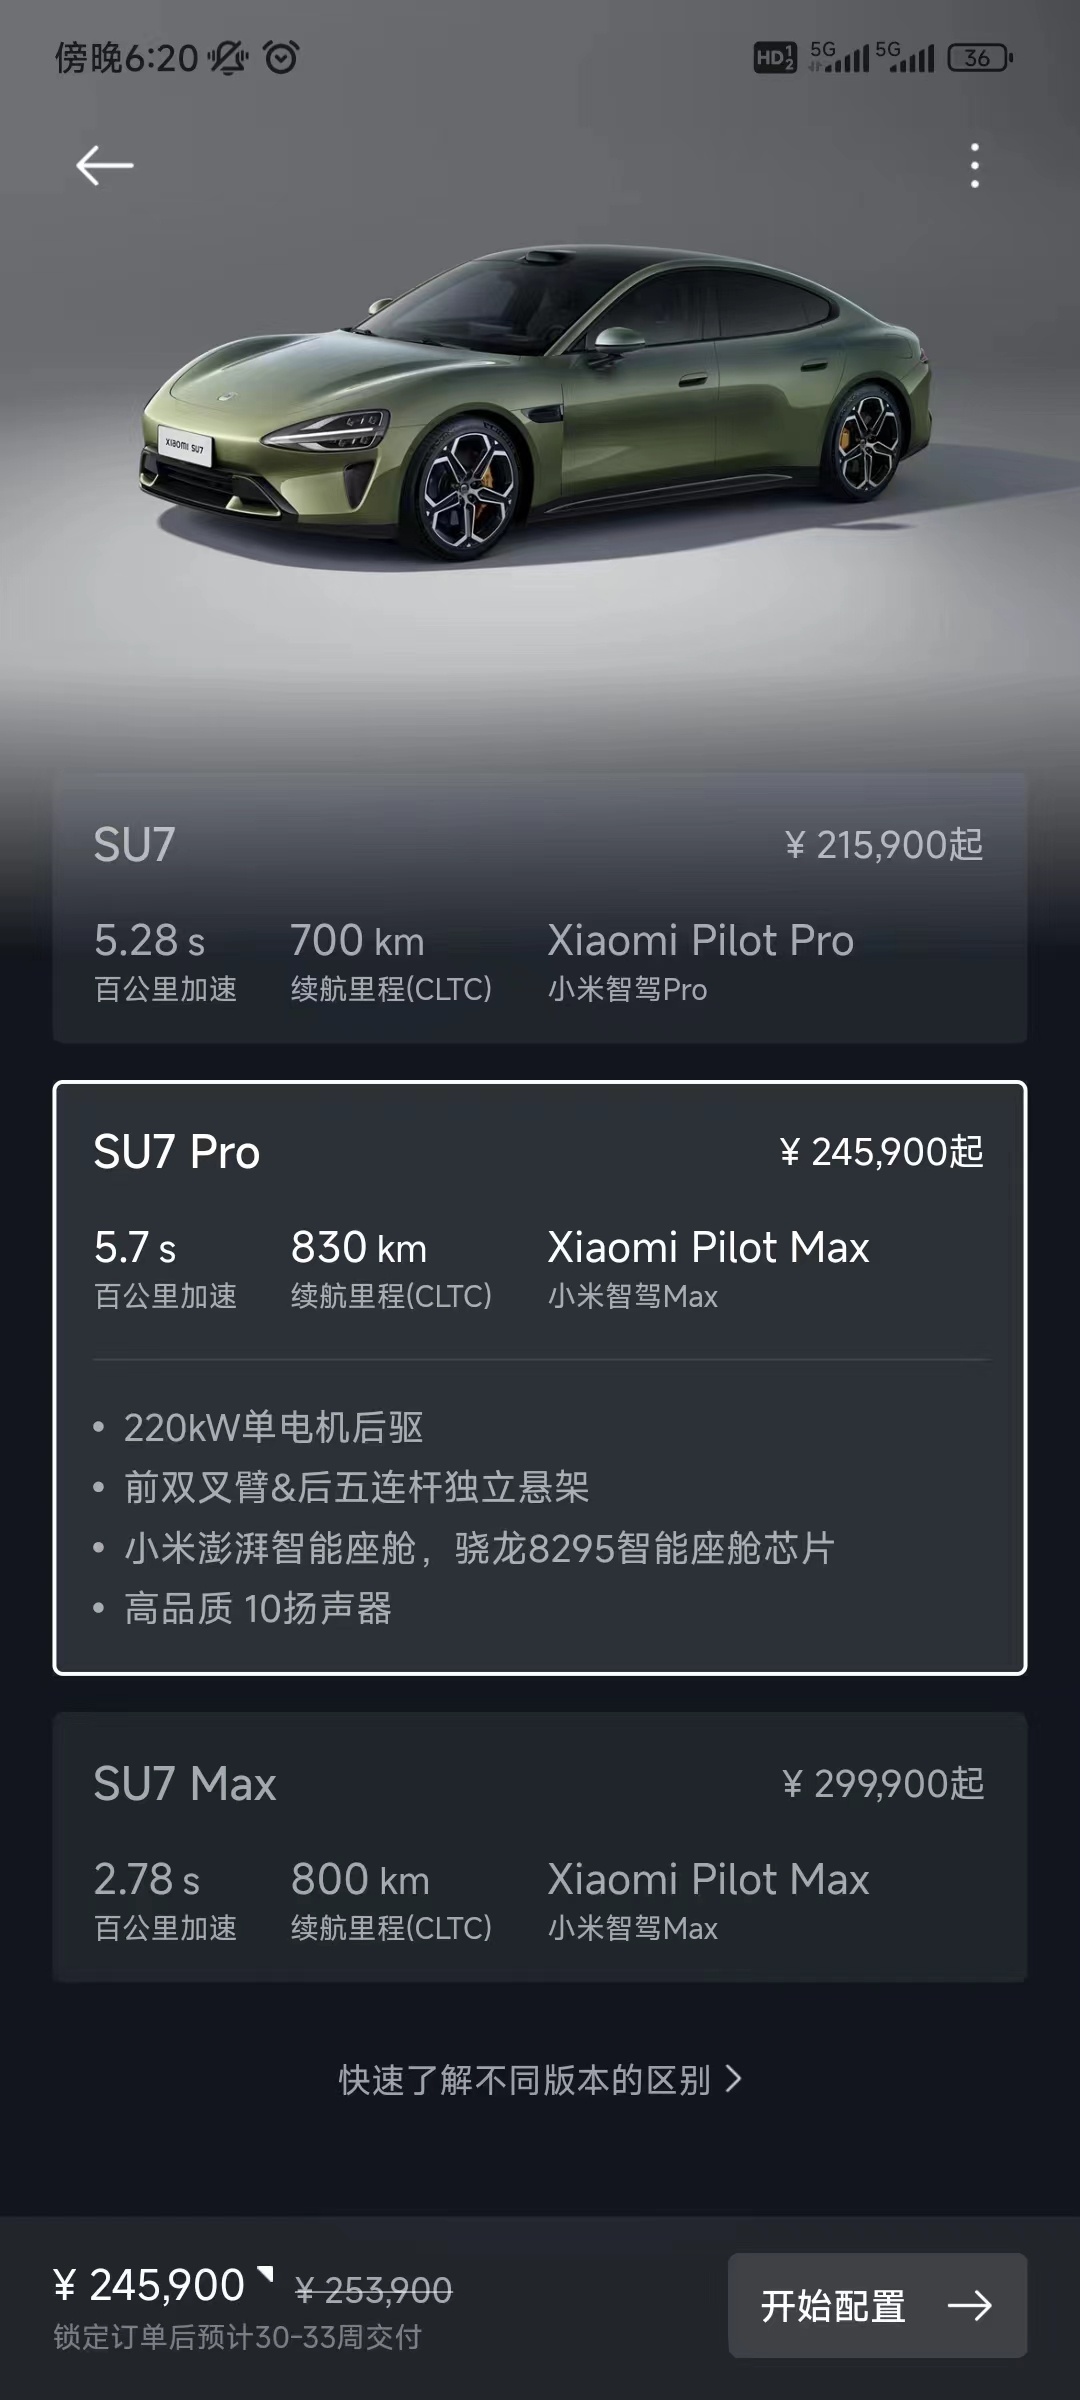This screenshot has height=2400, width=1080.
Task: Tap the Xiaomi Pilot Pro label
Action: coord(700,940)
